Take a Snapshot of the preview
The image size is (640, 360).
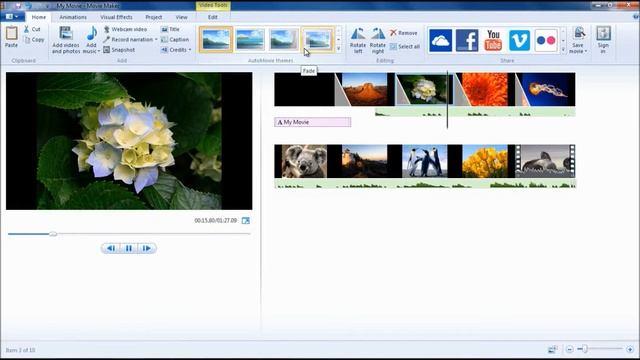tap(119, 50)
